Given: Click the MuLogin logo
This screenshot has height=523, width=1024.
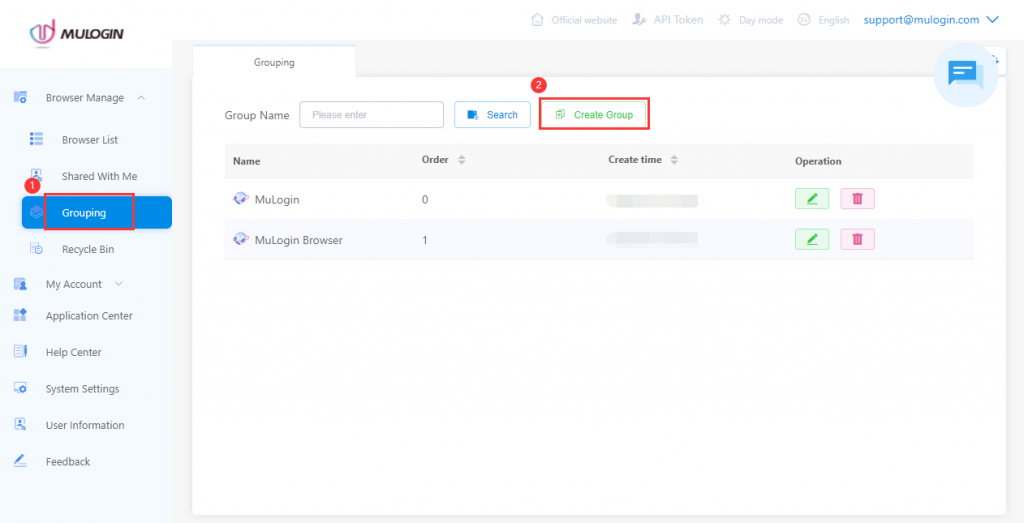Looking at the screenshot, I should 76,33.
